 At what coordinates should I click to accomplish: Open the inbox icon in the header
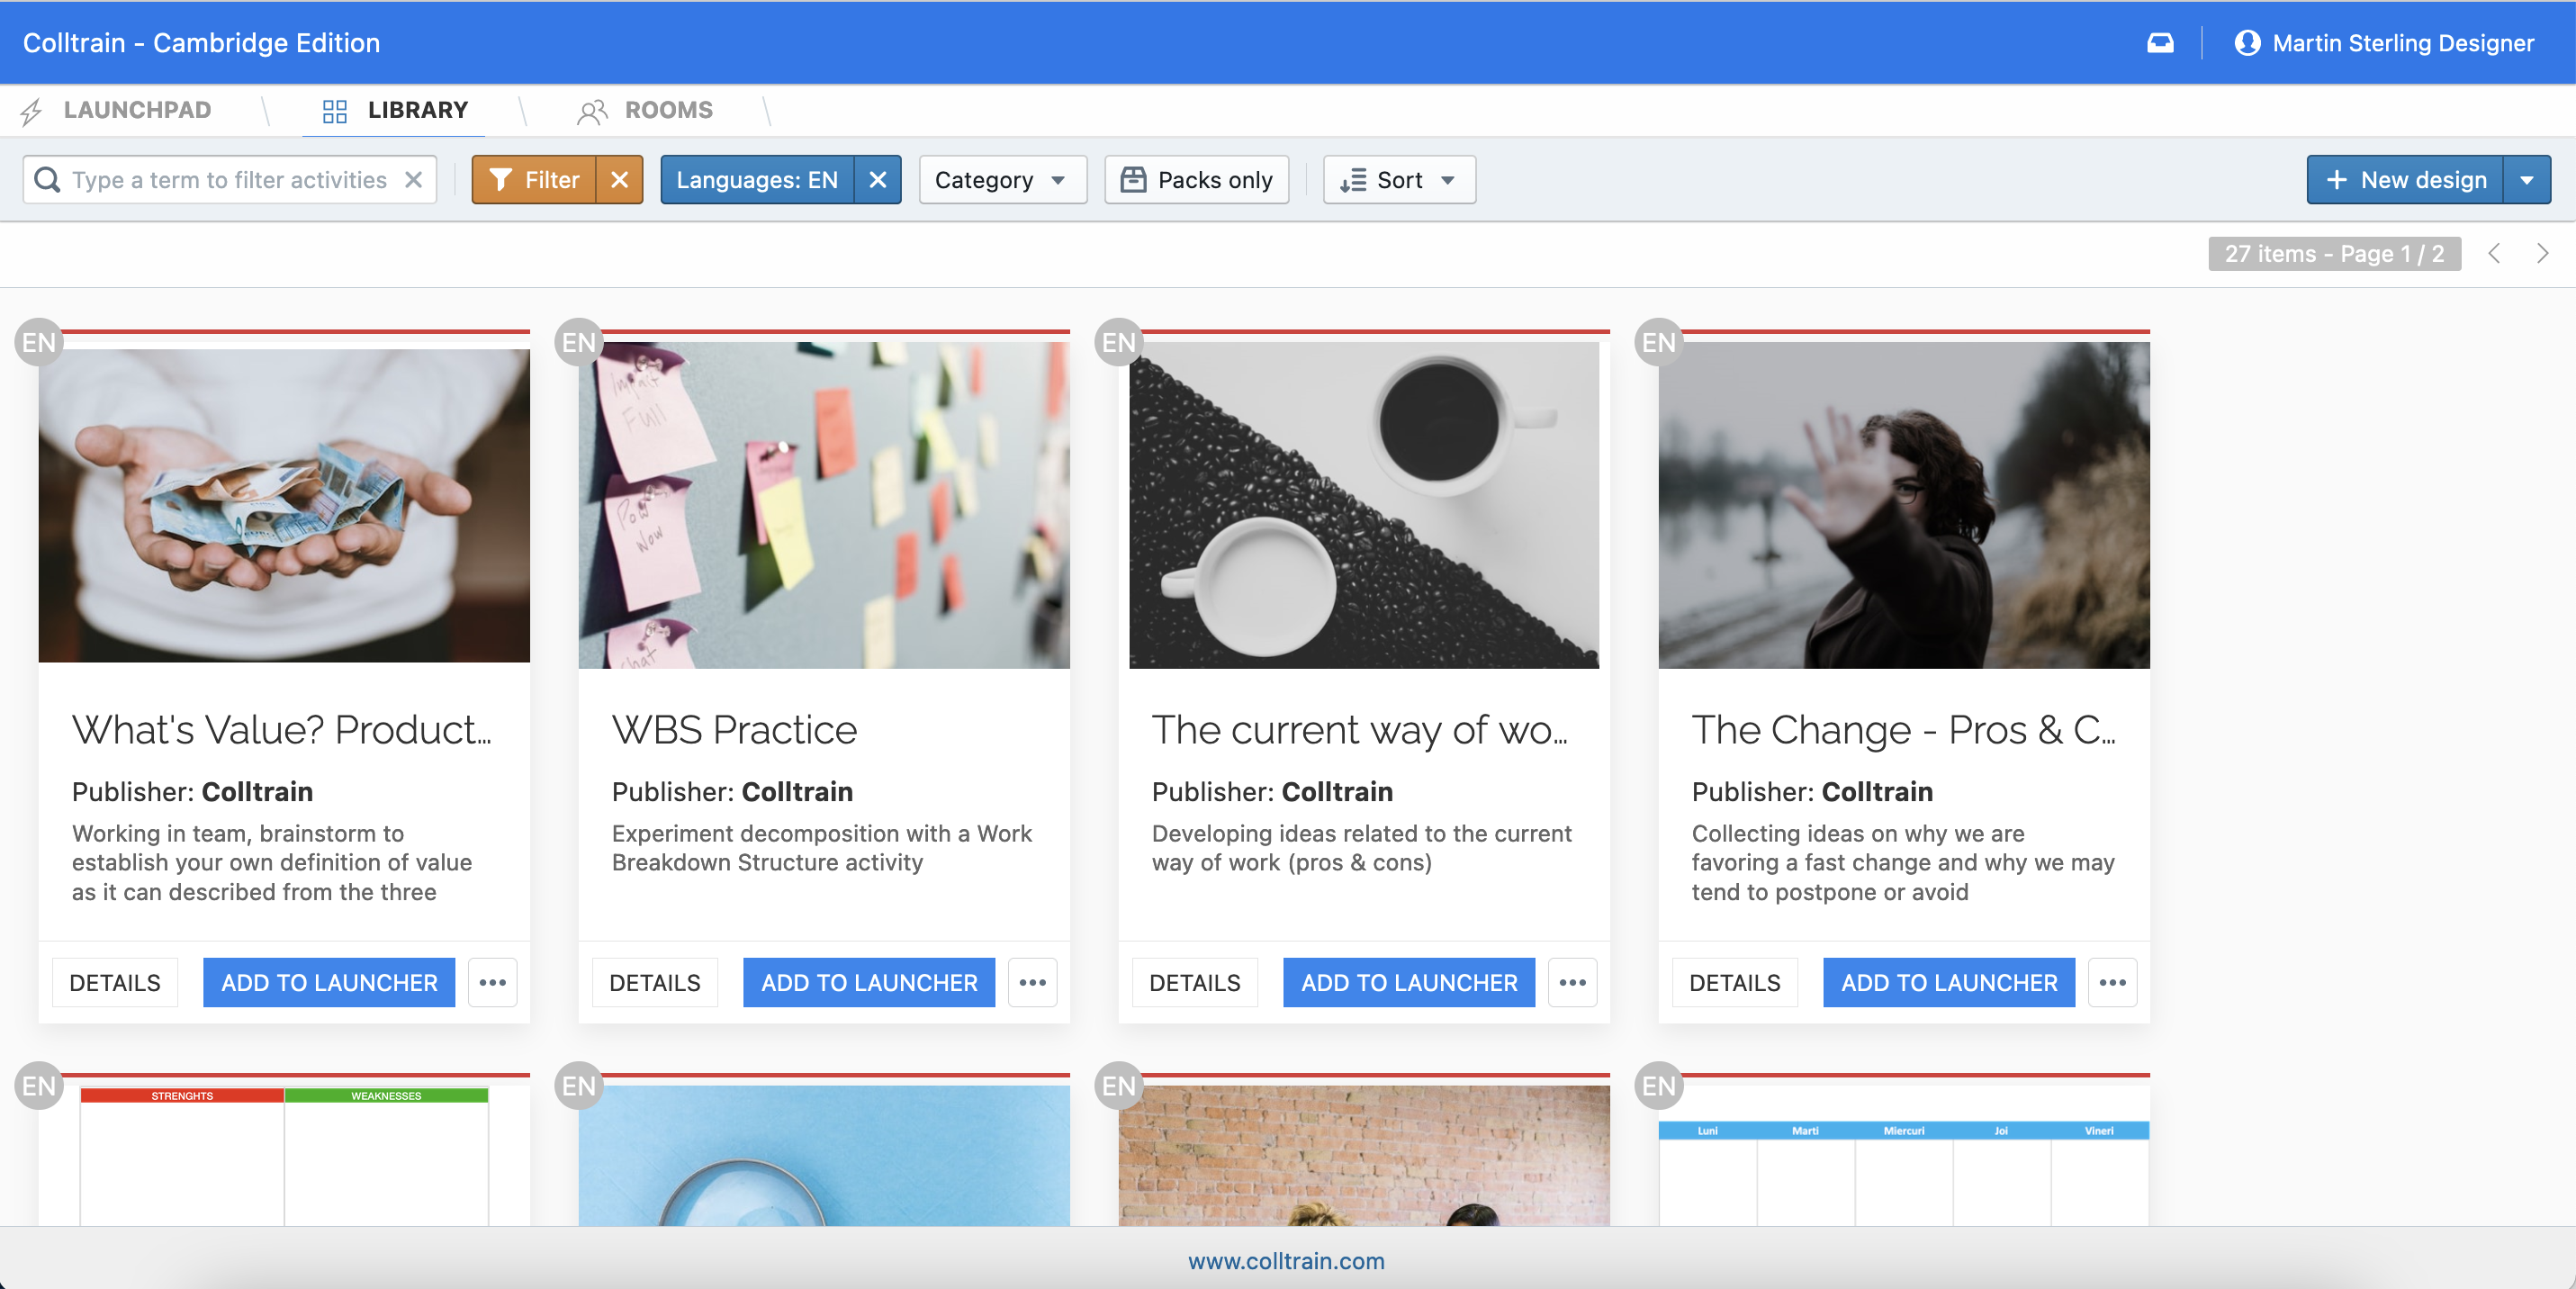click(x=2160, y=43)
